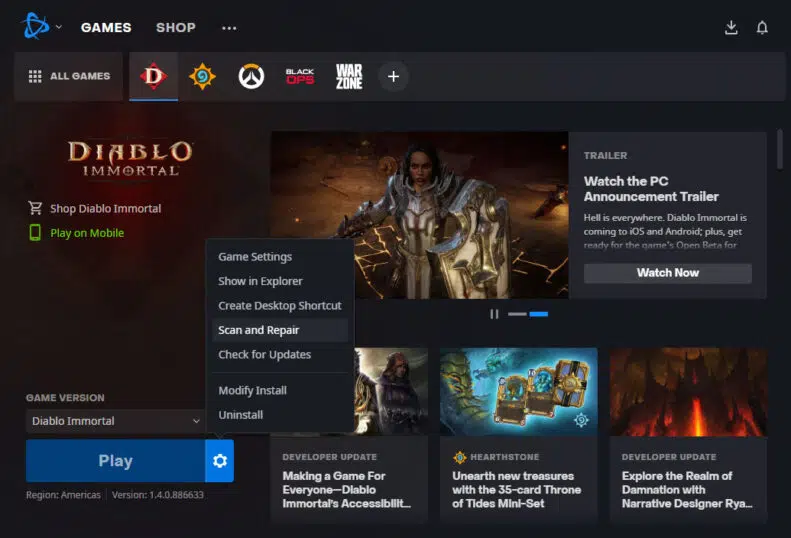Screen dimensions: 791x538
Task: Open the notifications bell
Action: 762,28
